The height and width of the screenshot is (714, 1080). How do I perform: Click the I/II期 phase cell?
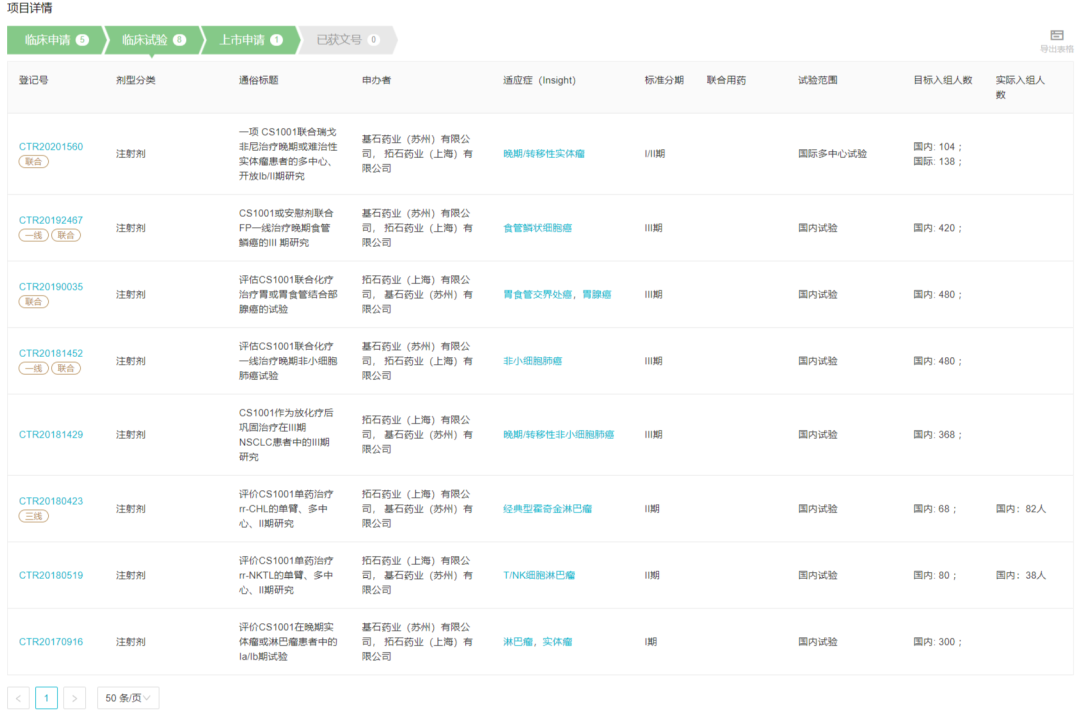click(x=654, y=154)
